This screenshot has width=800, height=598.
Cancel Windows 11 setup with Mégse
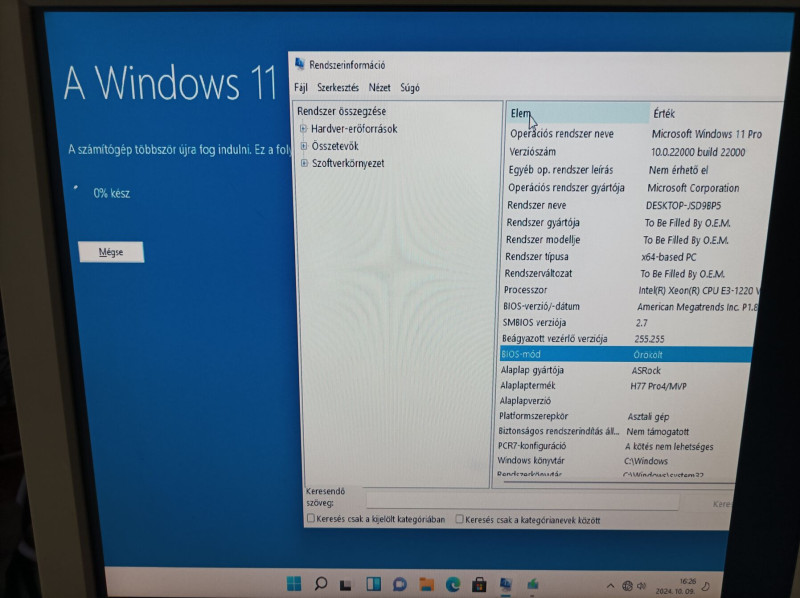[x=111, y=252]
